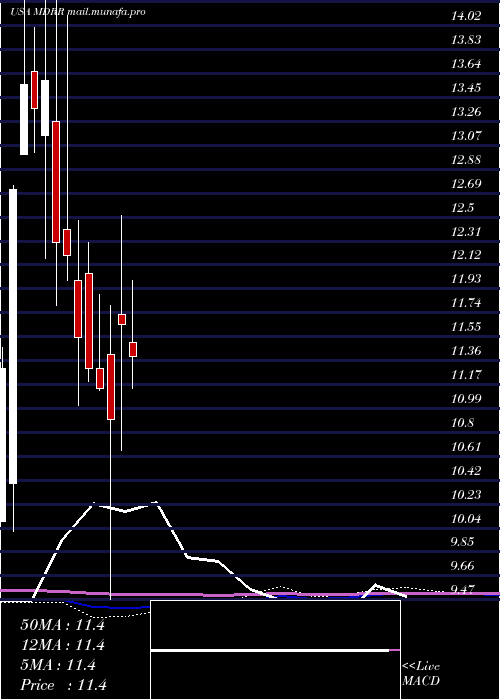Image resolution: width=500 pixels, height=700 pixels.
Task: Click the 12.69 price axis label
Action: (x=466, y=183)
